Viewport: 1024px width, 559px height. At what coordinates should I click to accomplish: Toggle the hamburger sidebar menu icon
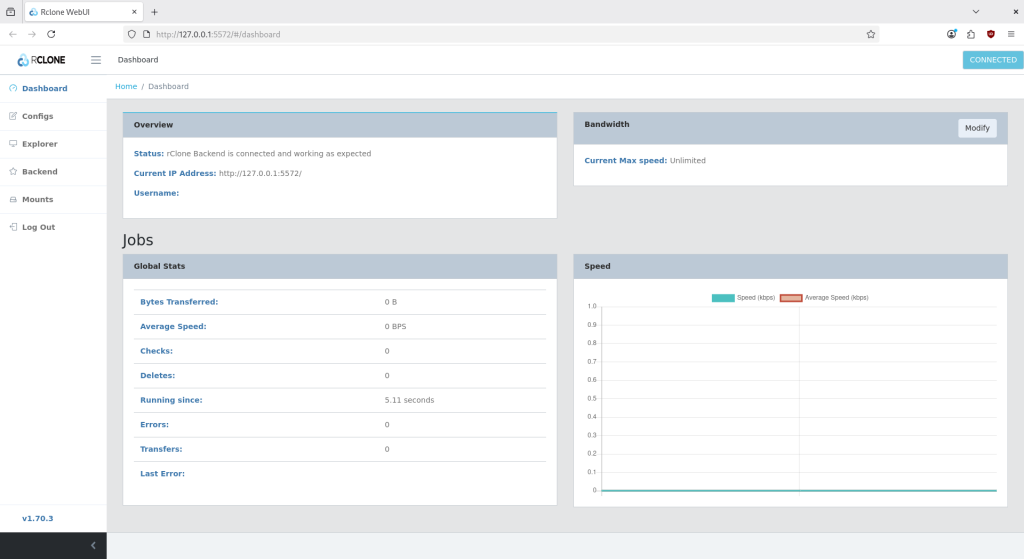tap(96, 60)
